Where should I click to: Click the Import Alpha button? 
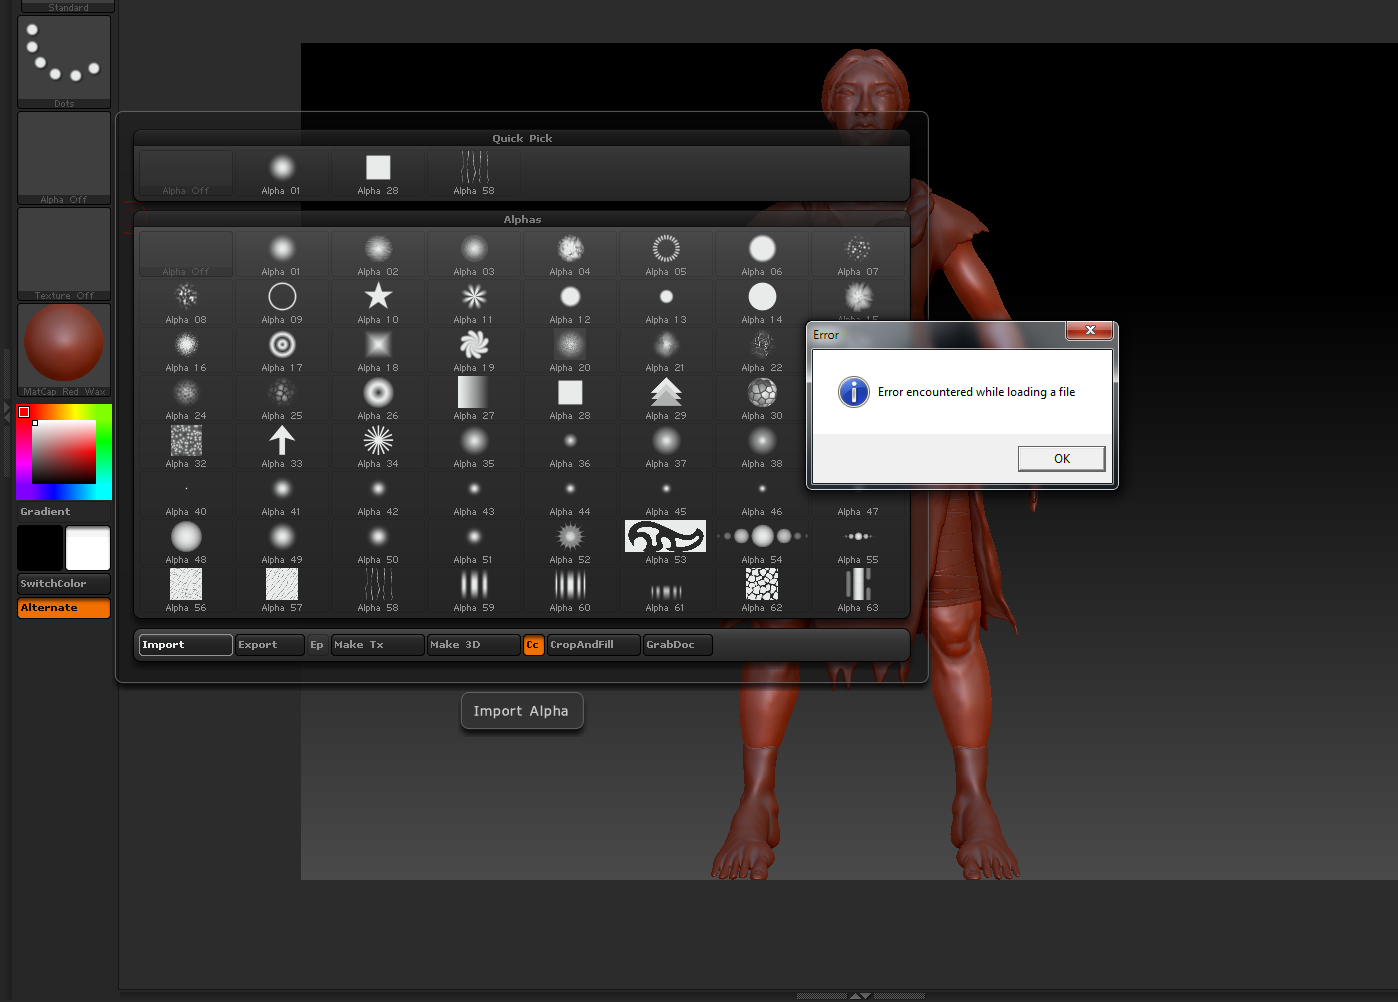521,710
